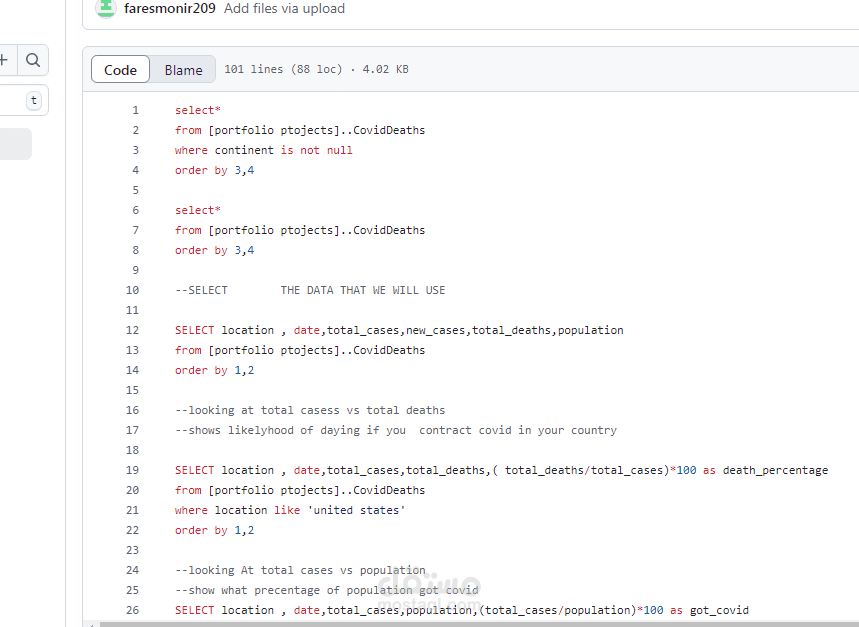Viewport: 859px width, 627px height.
Task: Click '--SELECT THE DATA THAT WE WILL USE' comment
Action: pyautogui.click(x=310, y=290)
